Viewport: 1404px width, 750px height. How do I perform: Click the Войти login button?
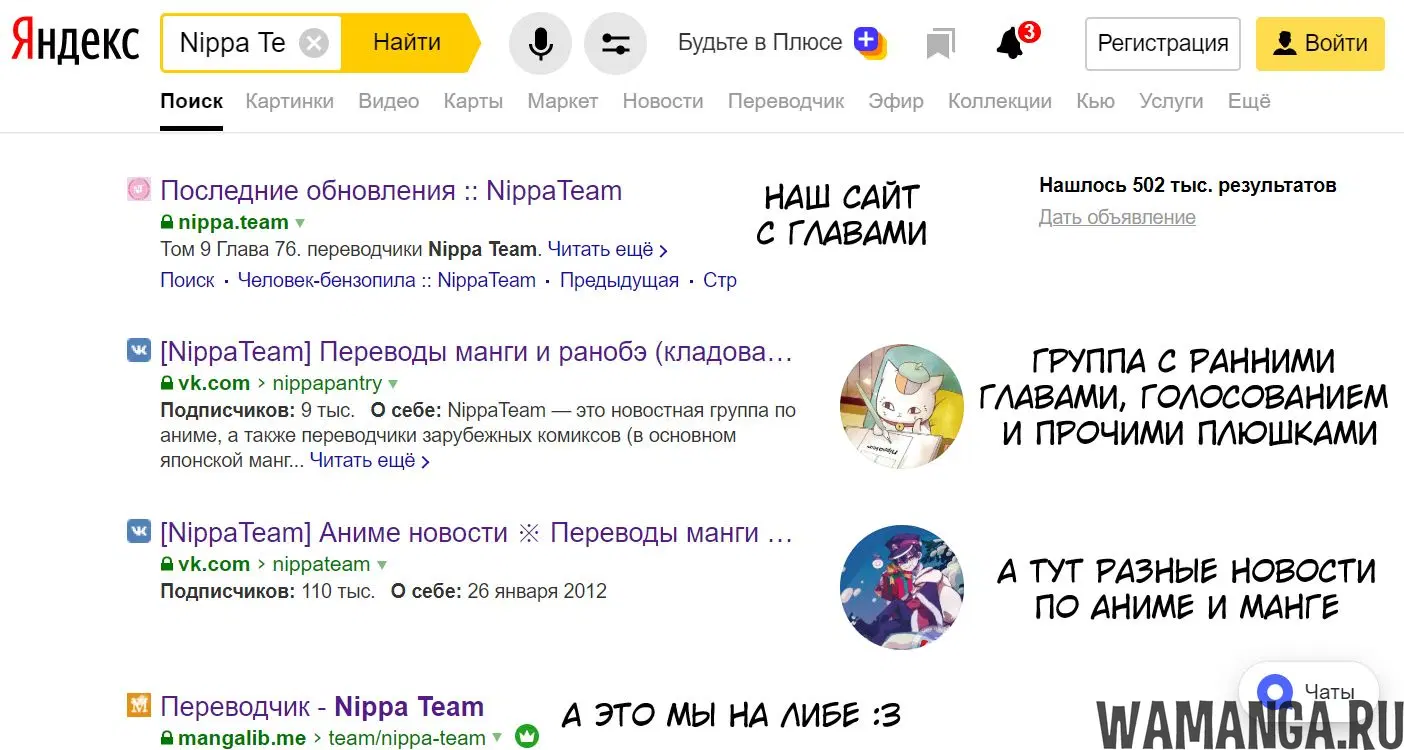pos(1320,43)
